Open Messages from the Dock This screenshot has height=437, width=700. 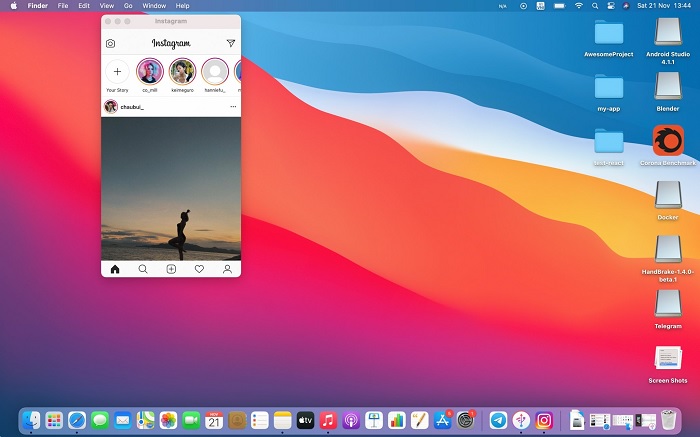click(x=100, y=420)
